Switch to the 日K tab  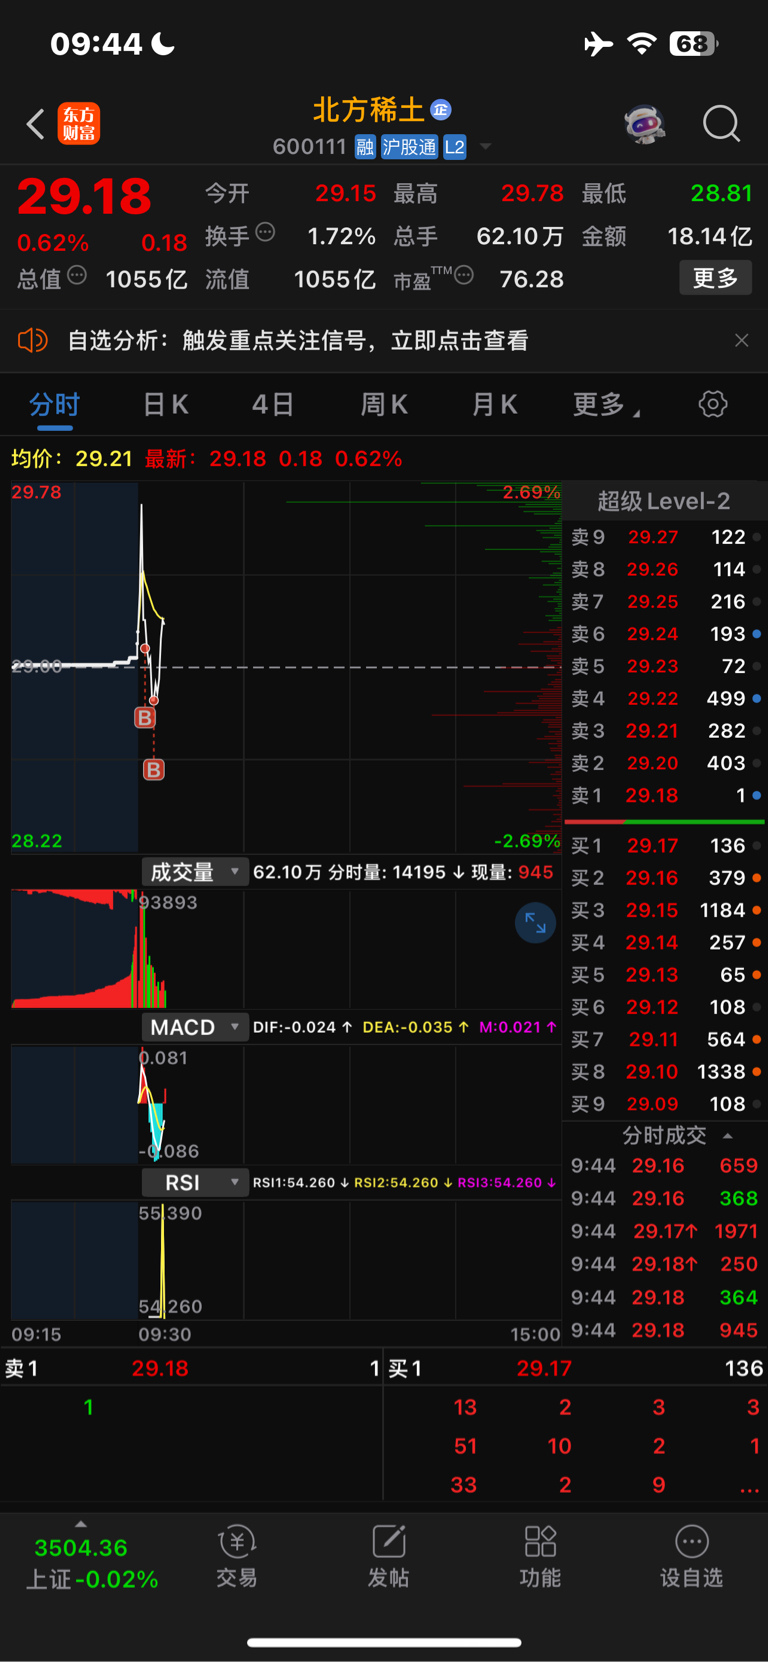tap(166, 405)
